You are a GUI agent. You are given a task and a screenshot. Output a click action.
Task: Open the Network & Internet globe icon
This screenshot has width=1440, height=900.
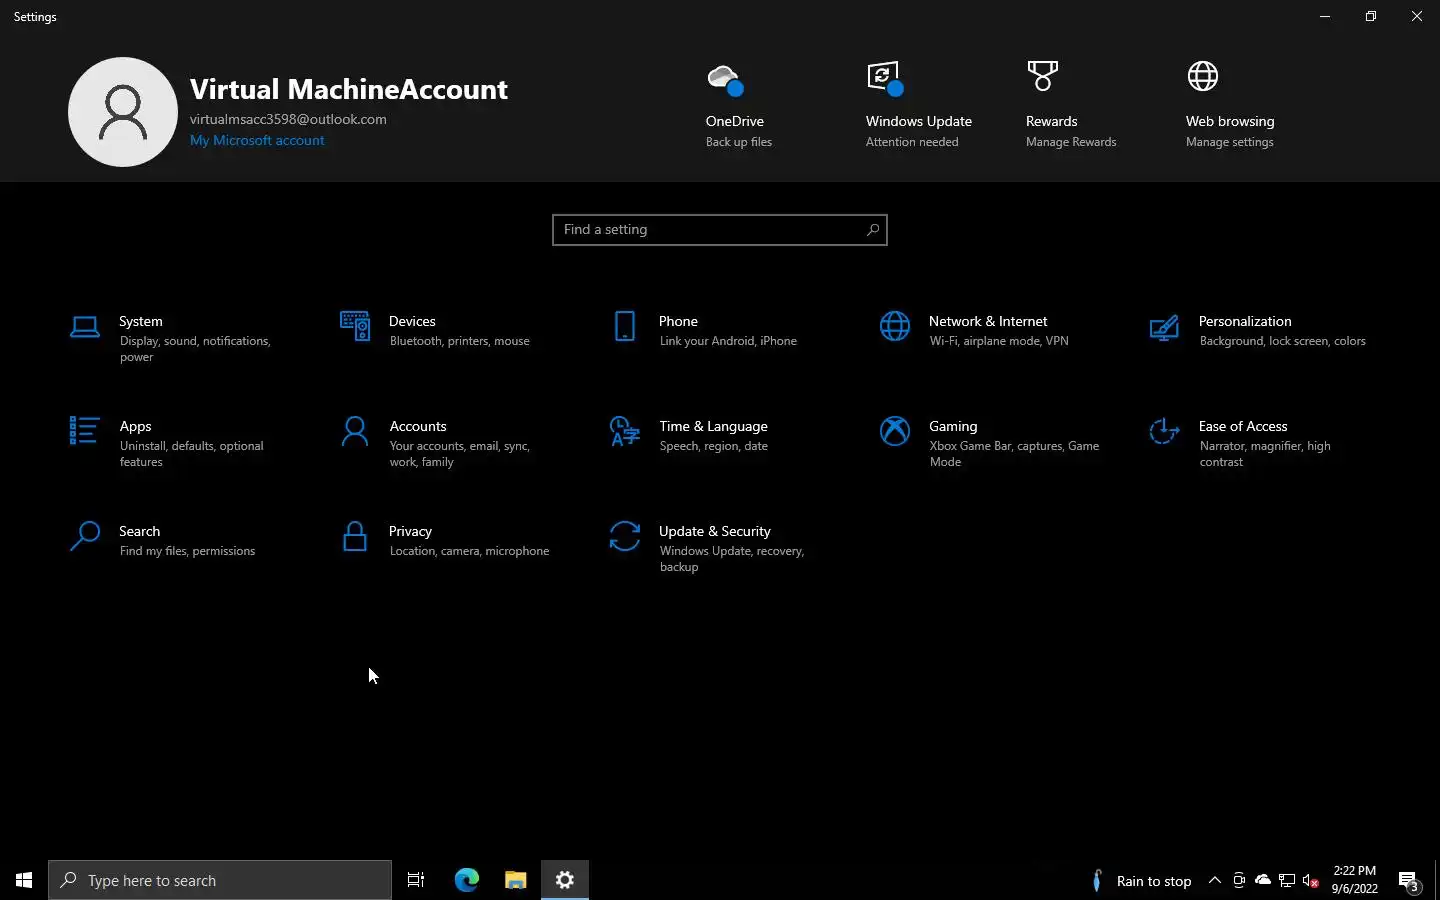pyautogui.click(x=895, y=326)
